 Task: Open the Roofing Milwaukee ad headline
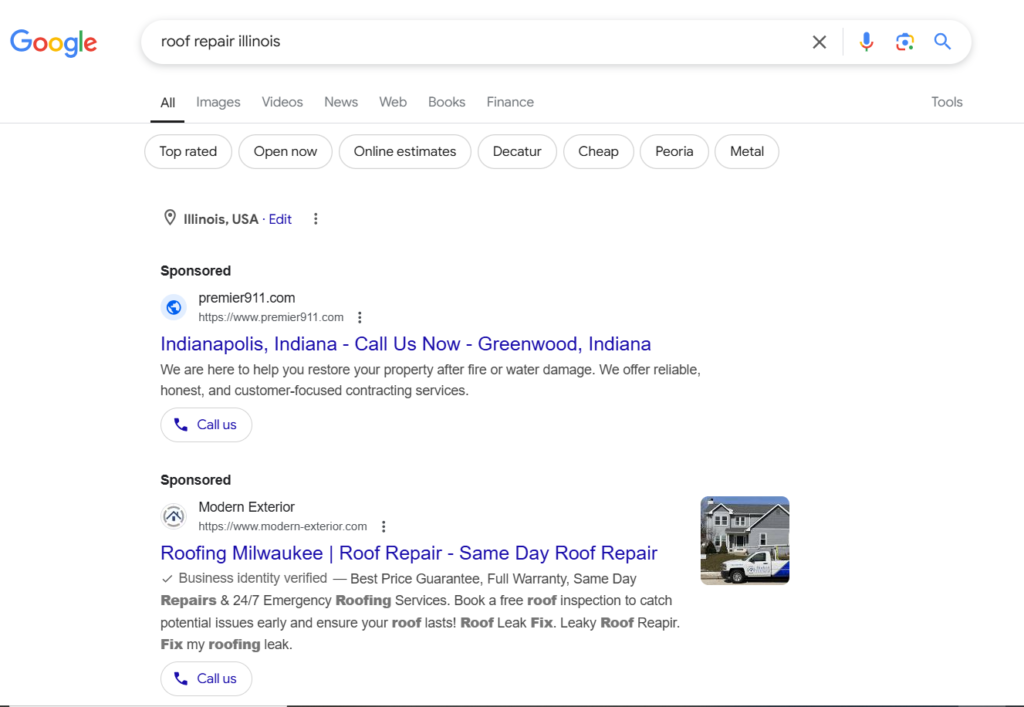409,553
